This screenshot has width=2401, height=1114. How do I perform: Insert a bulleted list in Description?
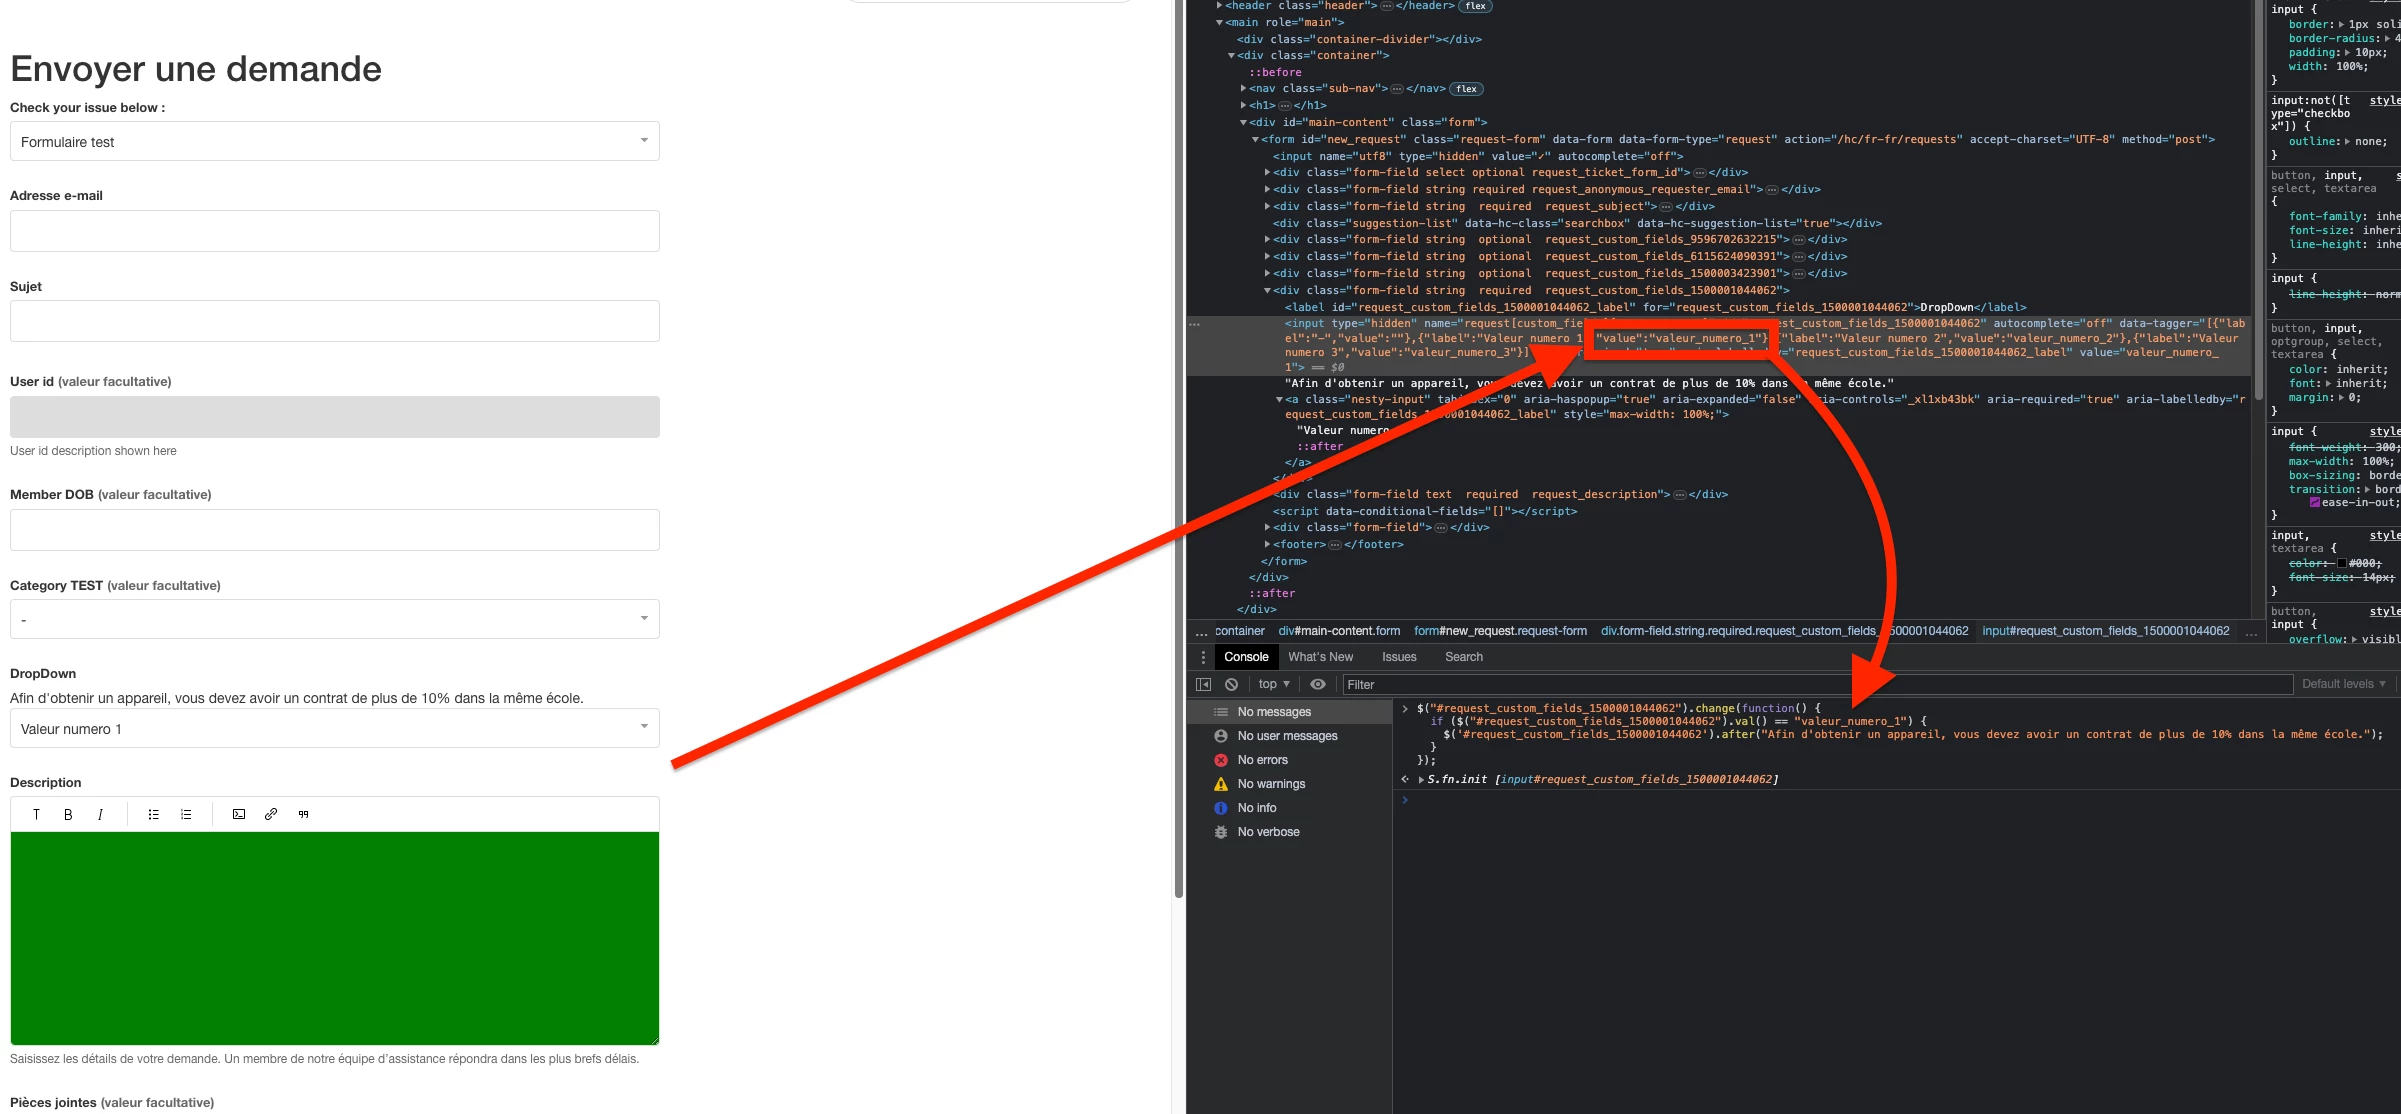(153, 814)
